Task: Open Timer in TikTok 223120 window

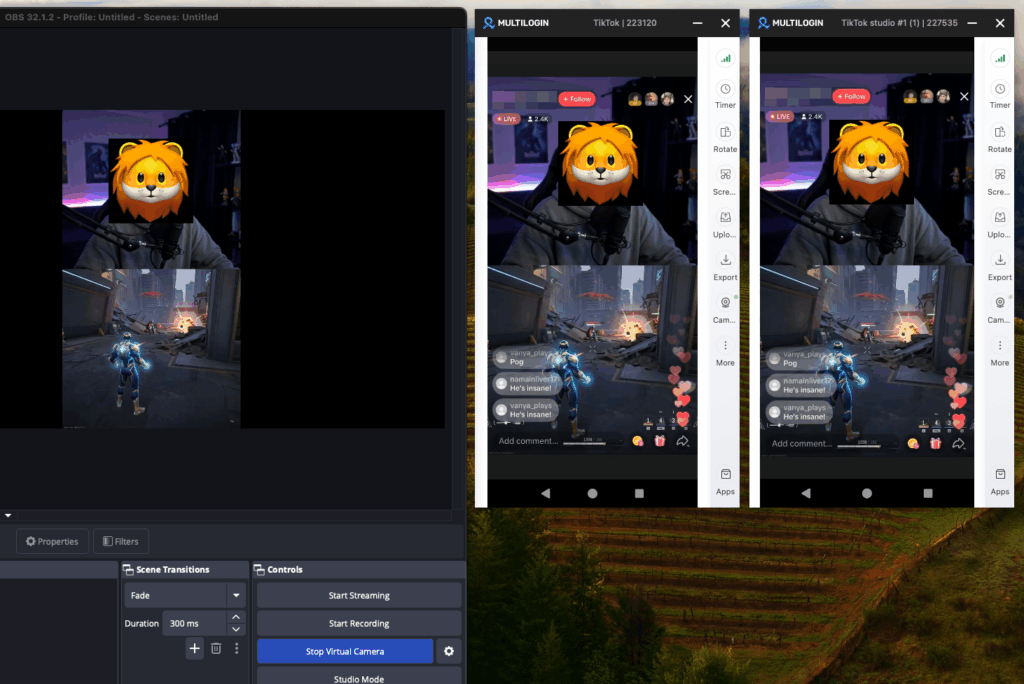Action: (725, 95)
